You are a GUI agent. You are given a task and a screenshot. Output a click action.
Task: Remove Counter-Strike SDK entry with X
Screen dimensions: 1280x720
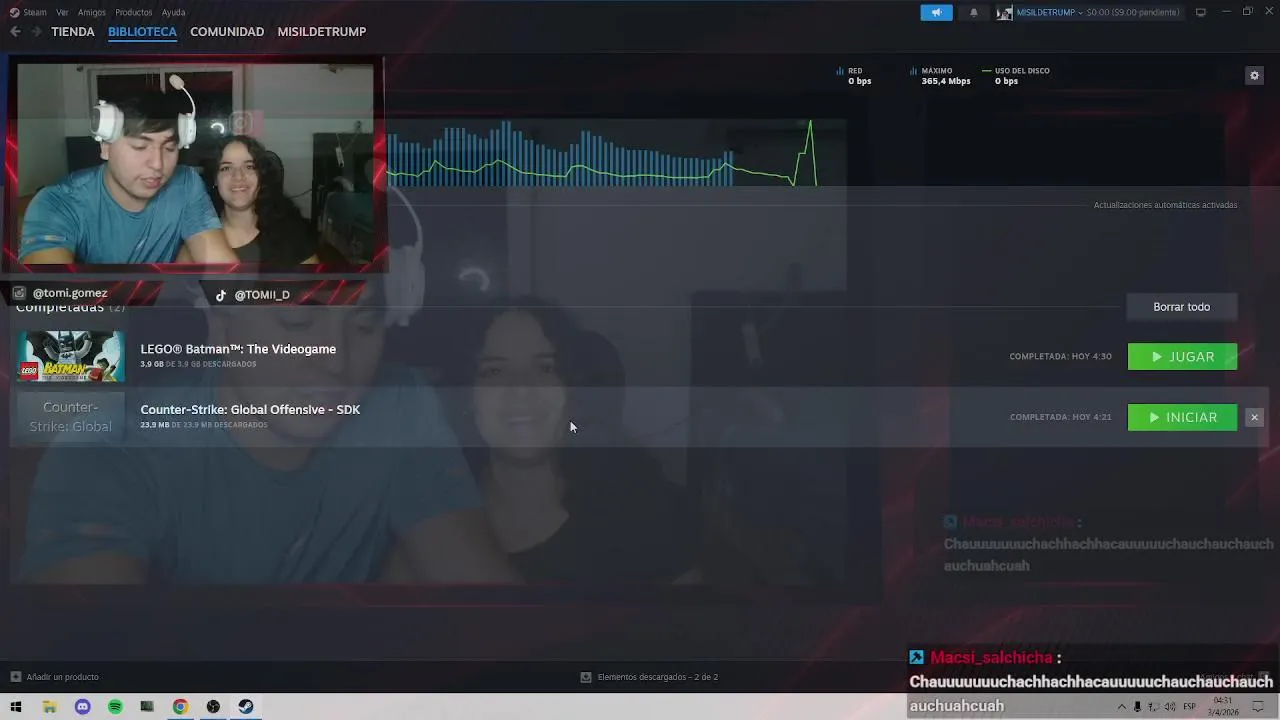tap(1254, 417)
